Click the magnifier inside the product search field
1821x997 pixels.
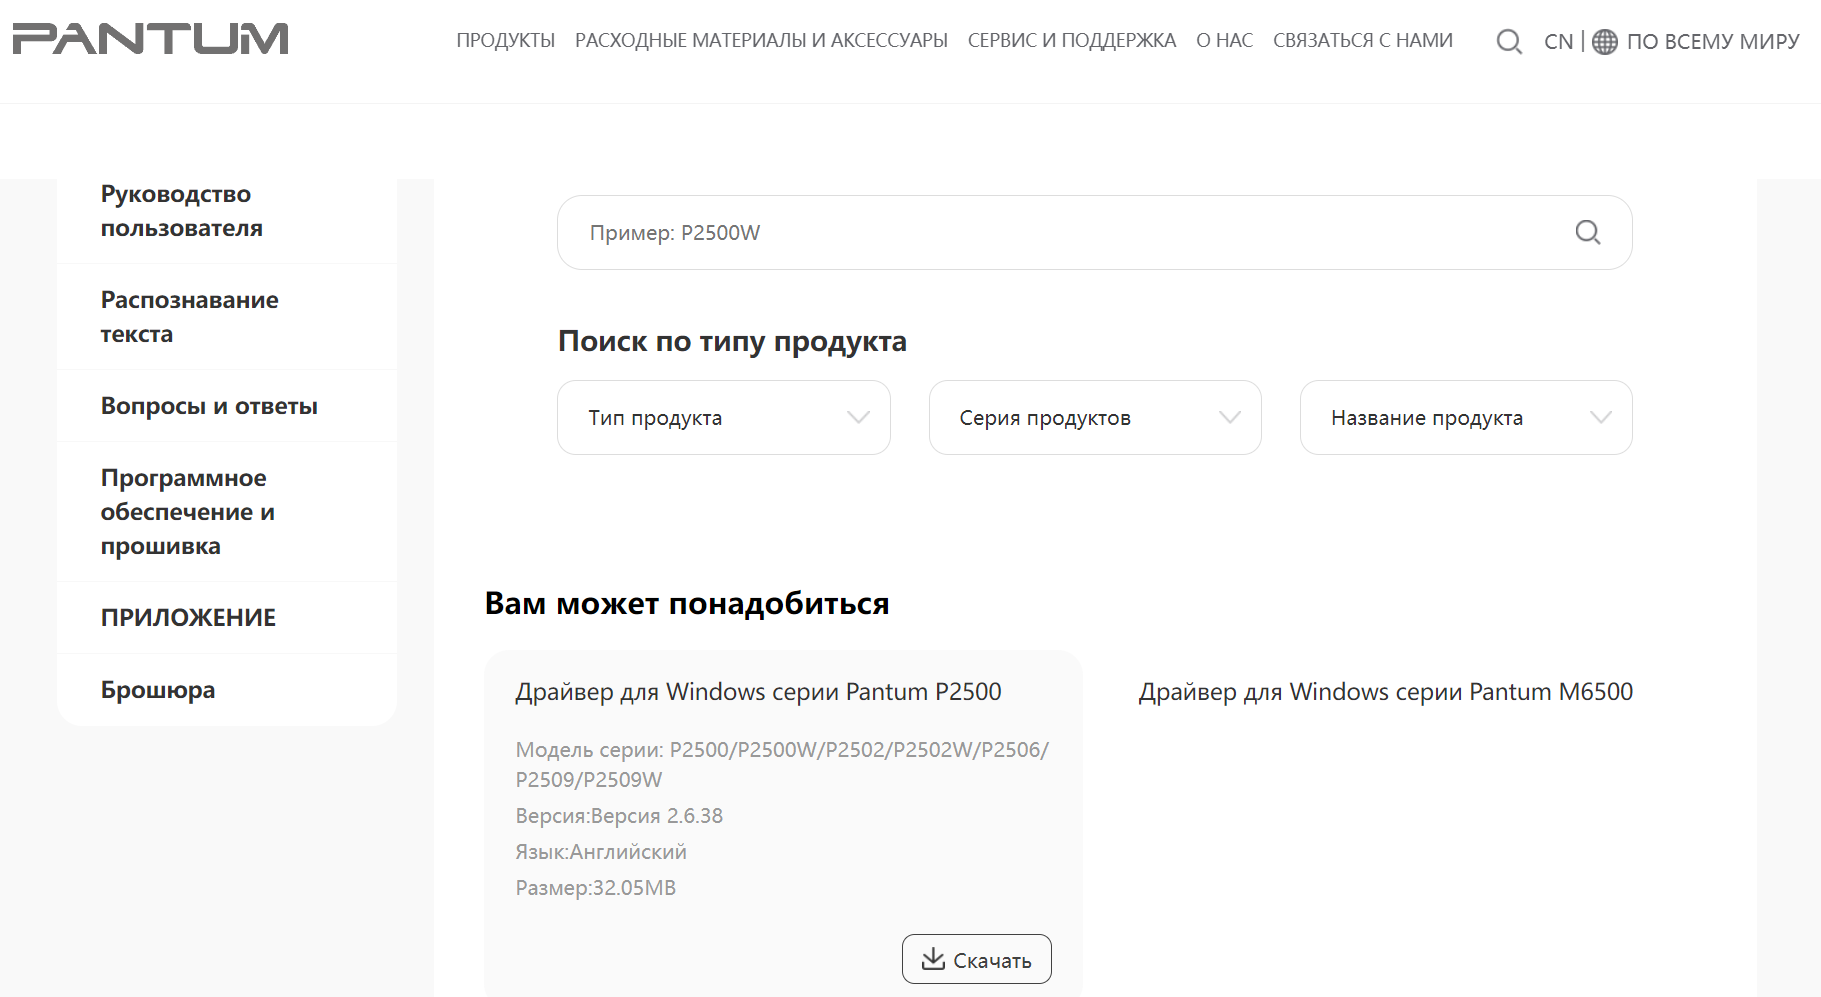click(x=1587, y=232)
